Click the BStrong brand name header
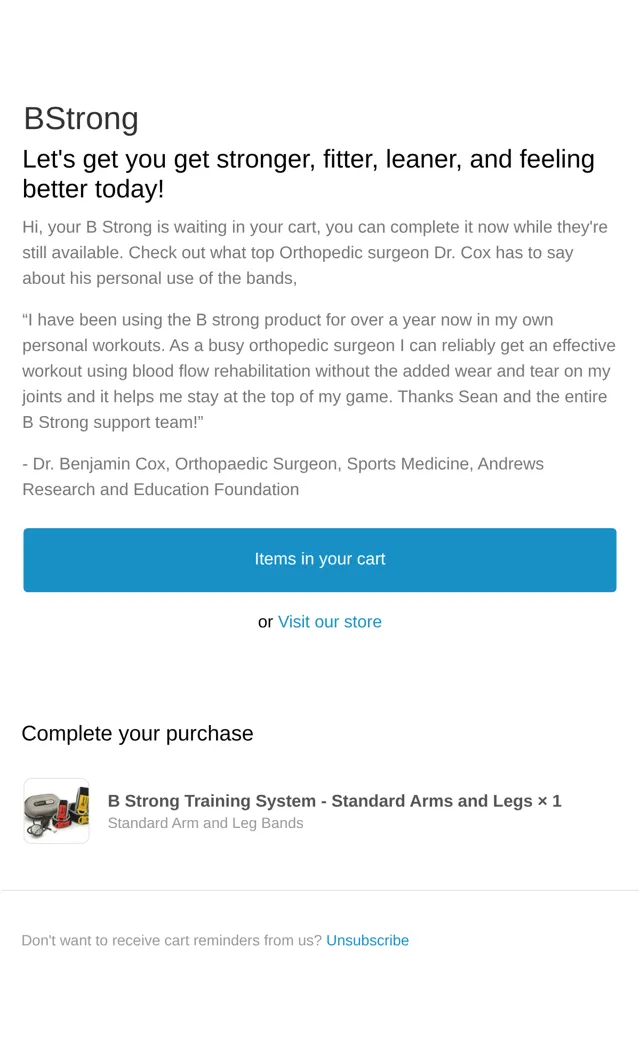 click(x=81, y=119)
